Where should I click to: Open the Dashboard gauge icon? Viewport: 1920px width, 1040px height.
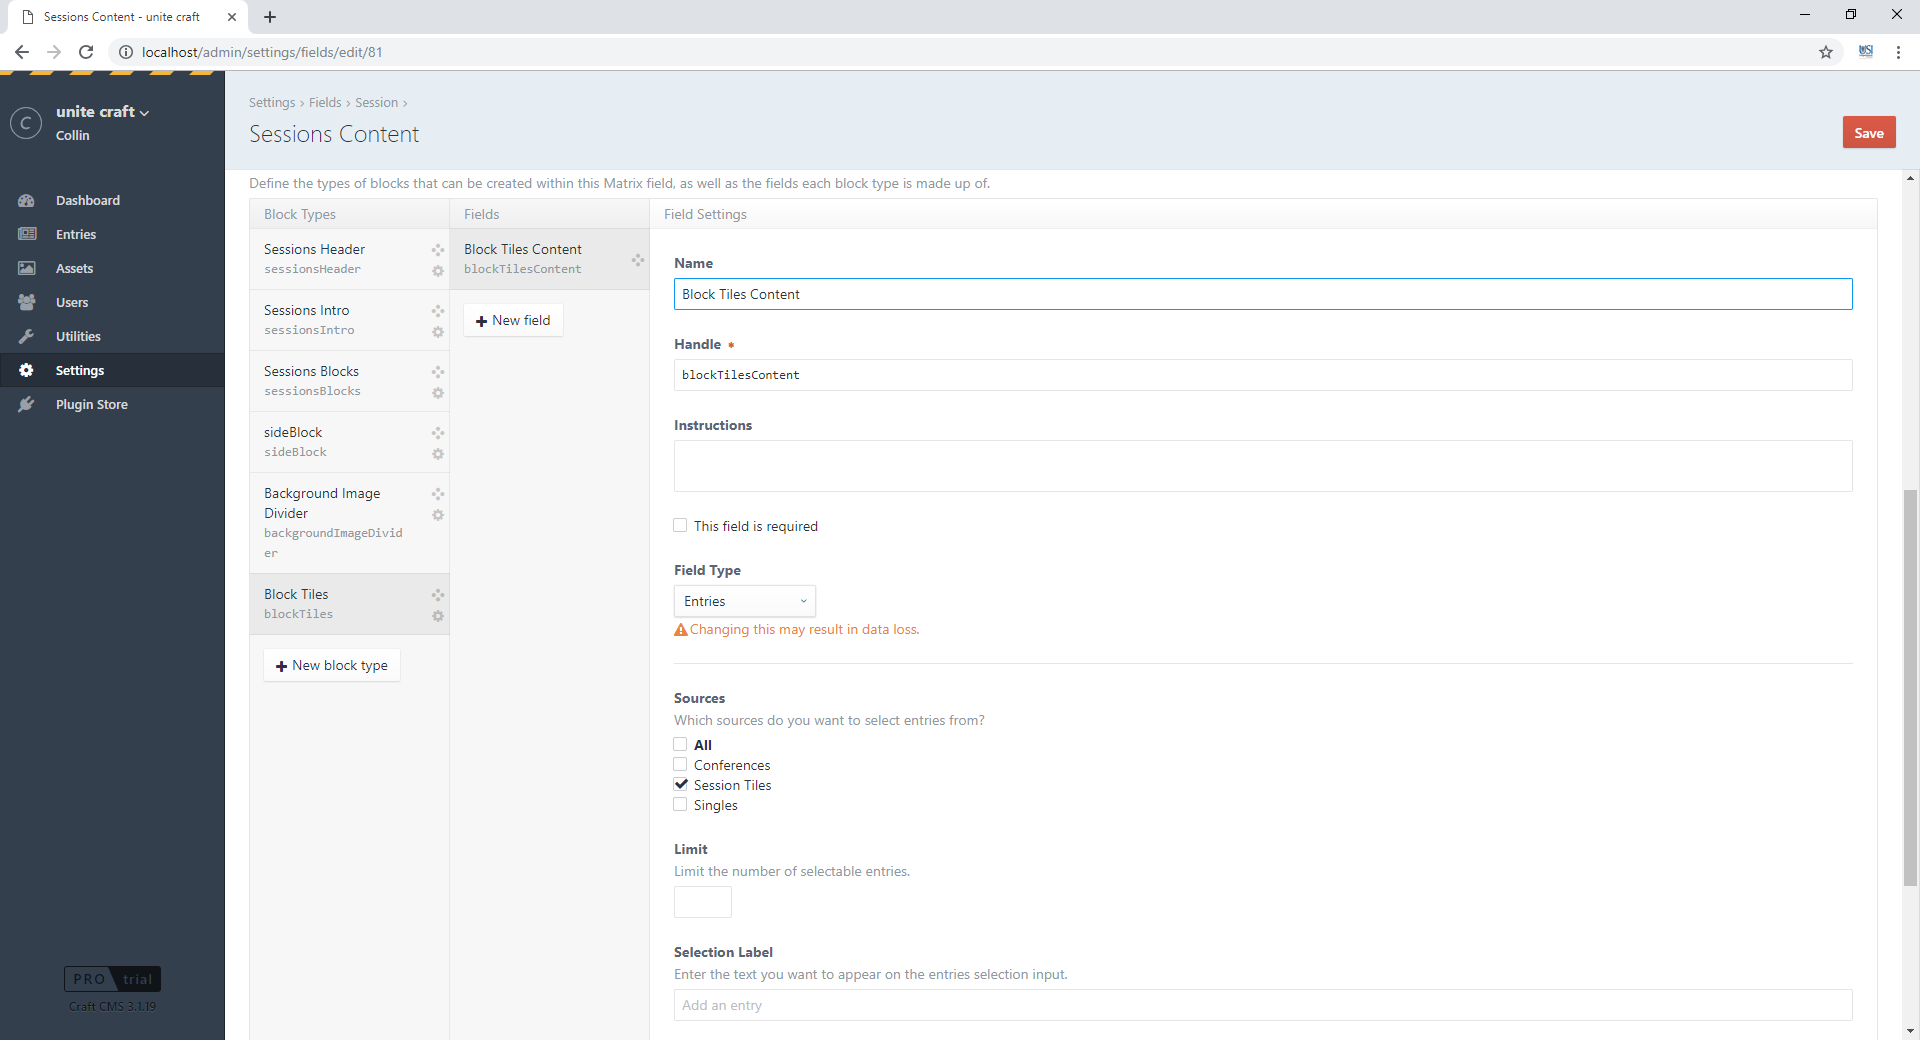tap(26, 200)
